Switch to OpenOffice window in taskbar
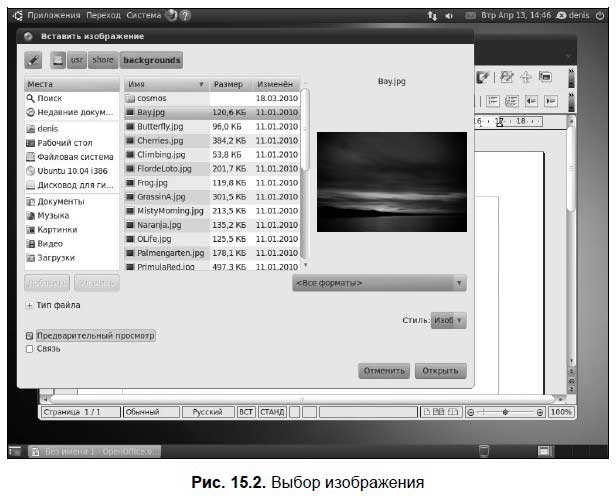 (x=94, y=452)
